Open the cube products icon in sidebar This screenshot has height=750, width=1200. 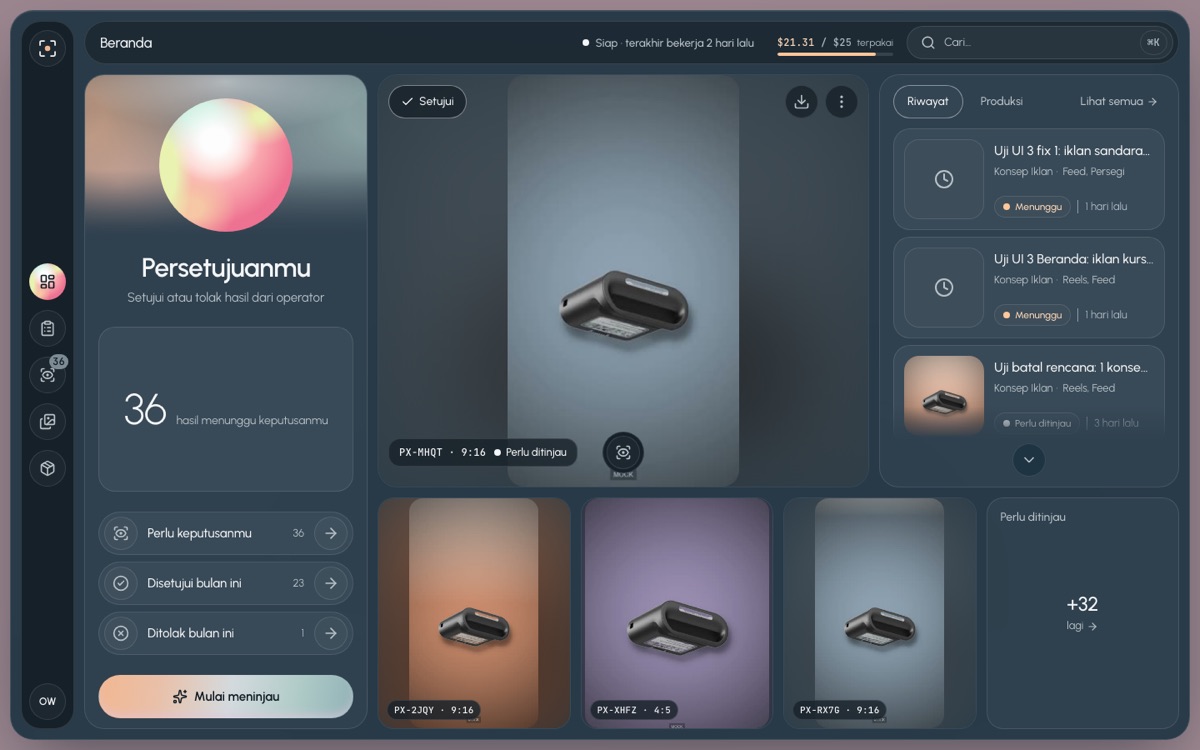[47, 468]
